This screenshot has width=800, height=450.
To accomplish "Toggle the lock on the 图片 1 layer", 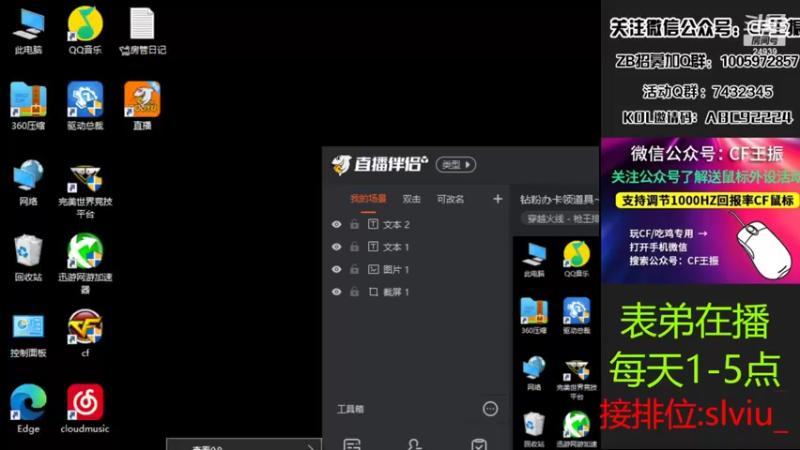I will [x=354, y=269].
